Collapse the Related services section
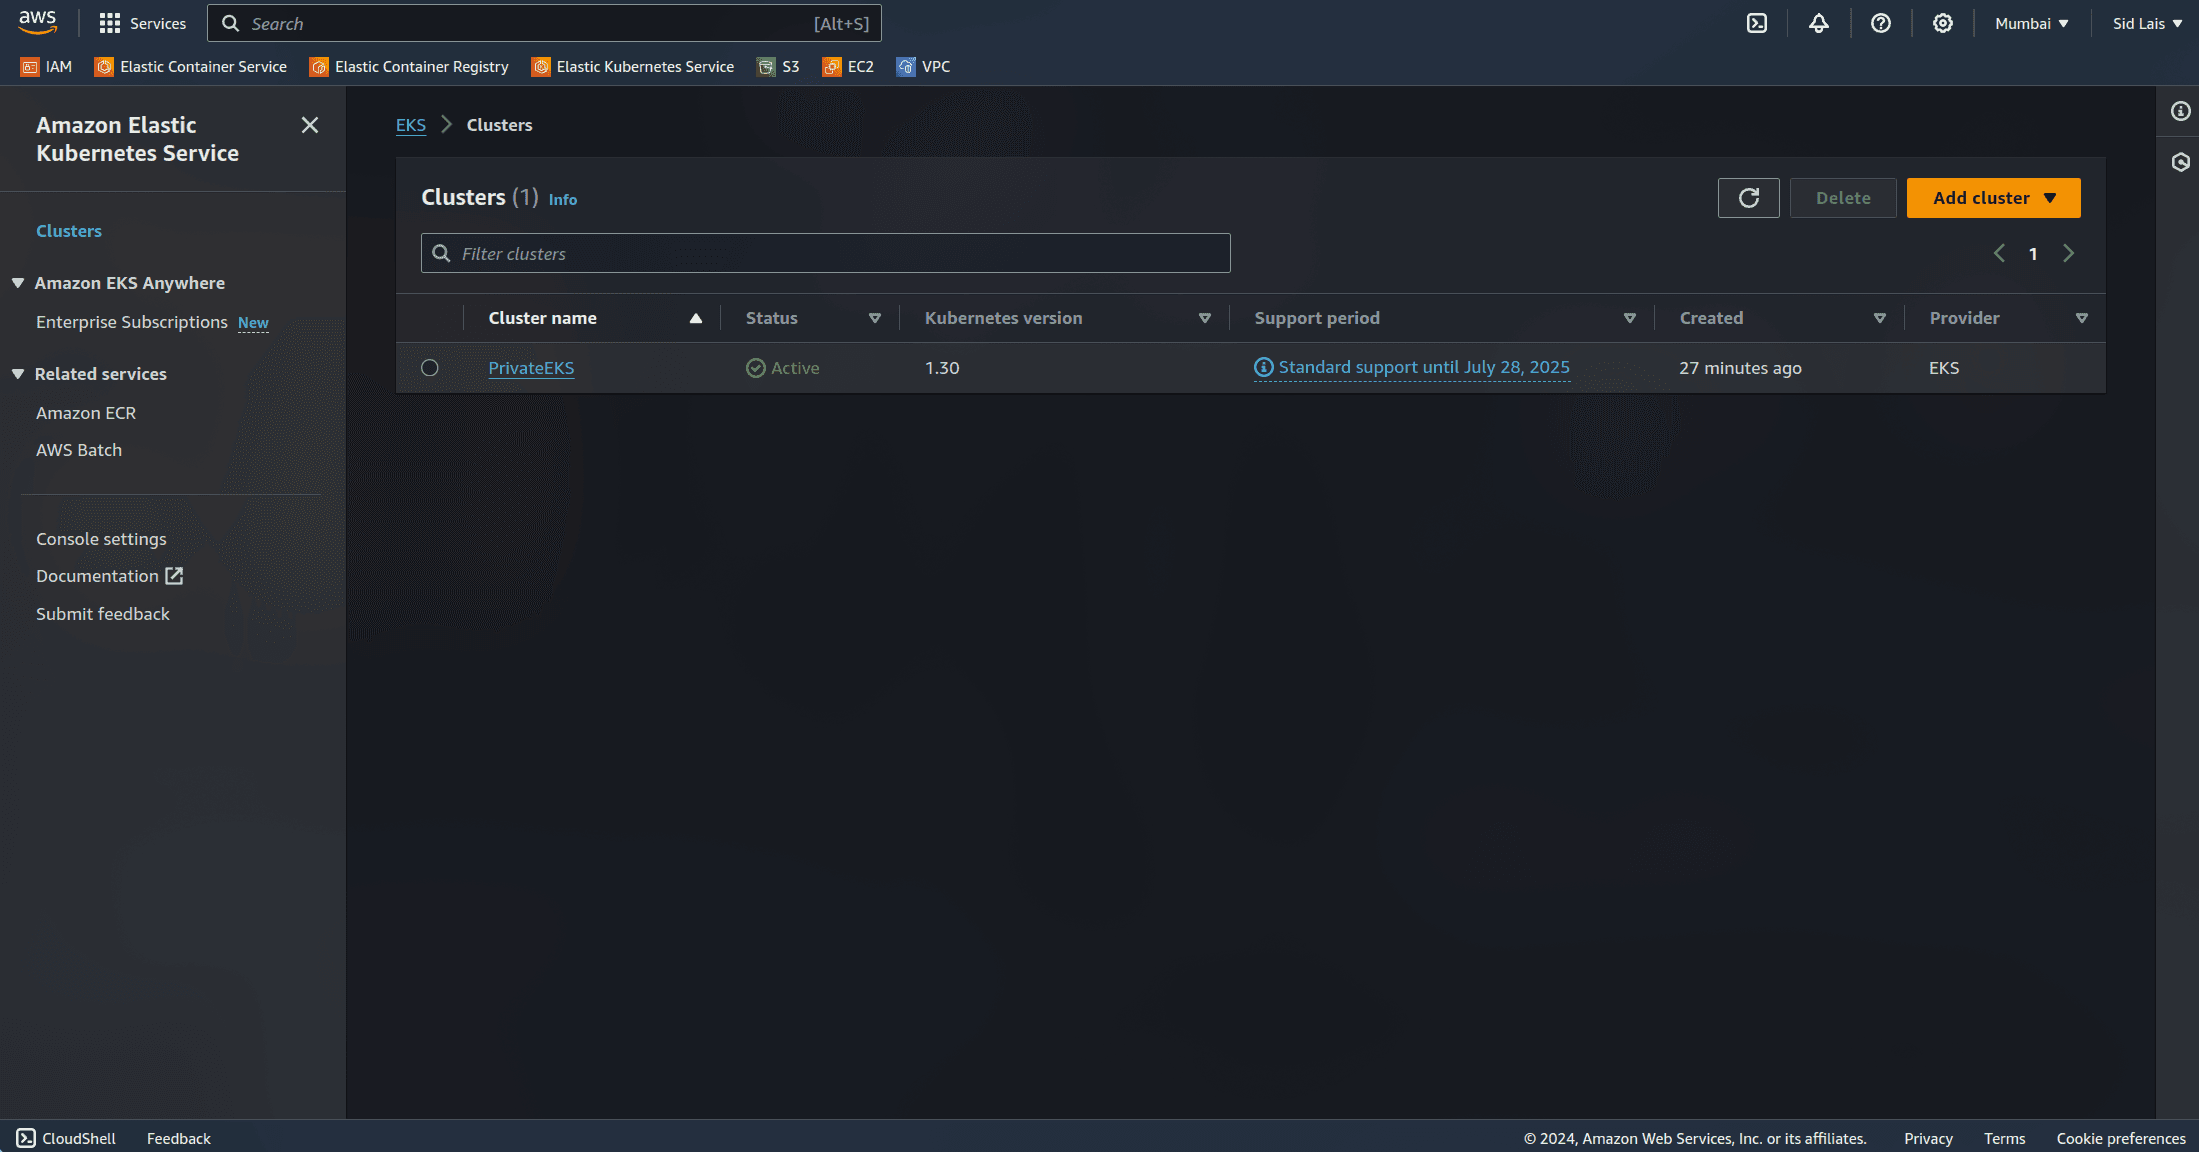 17,373
